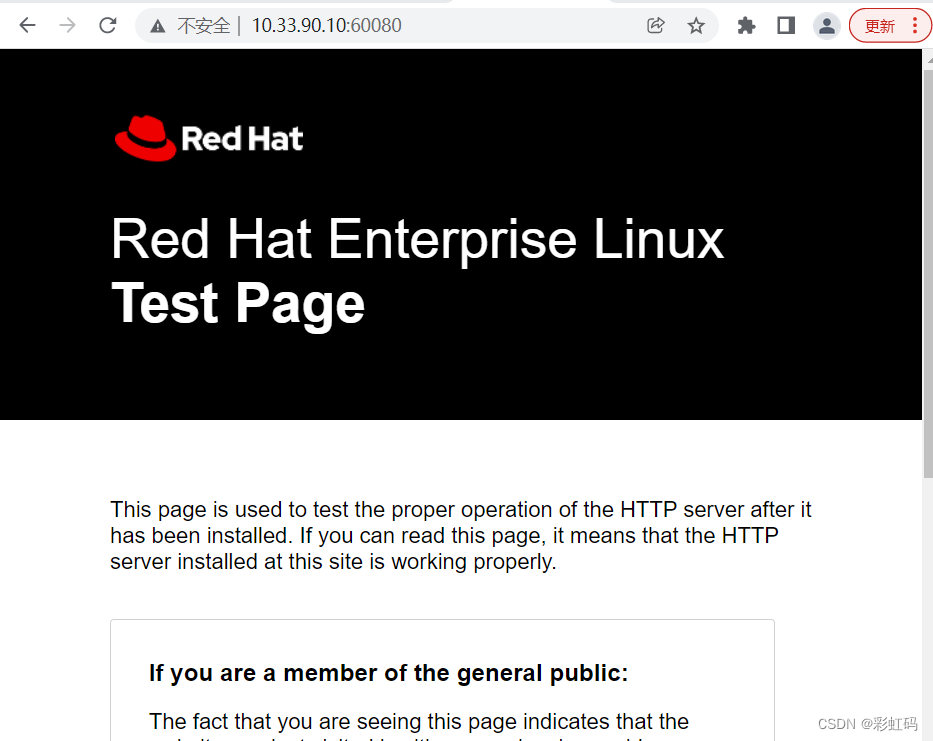Click the Red Hat Enterprise Linux heading
Screen dimensions: 933x741
click(x=417, y=240)
